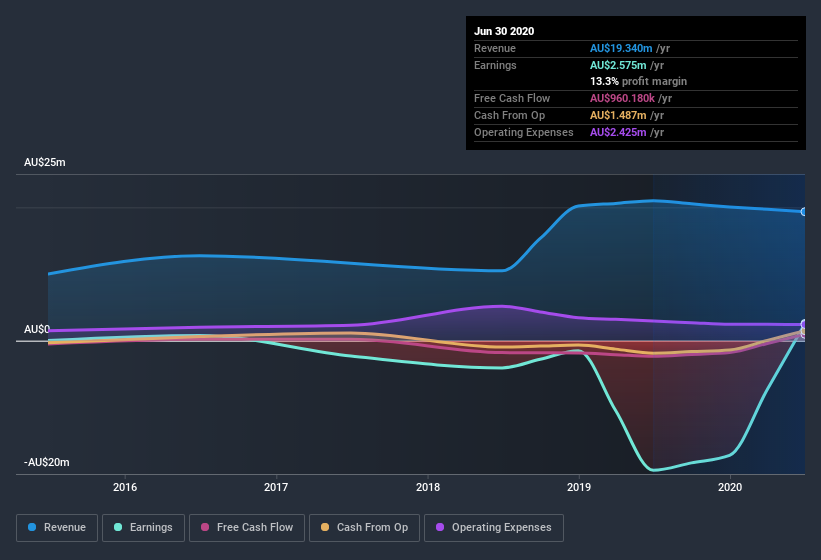Viewport: 821px width, 560px height.
Task: Click the 2020 x-axis label
Action: pos(730,487)
